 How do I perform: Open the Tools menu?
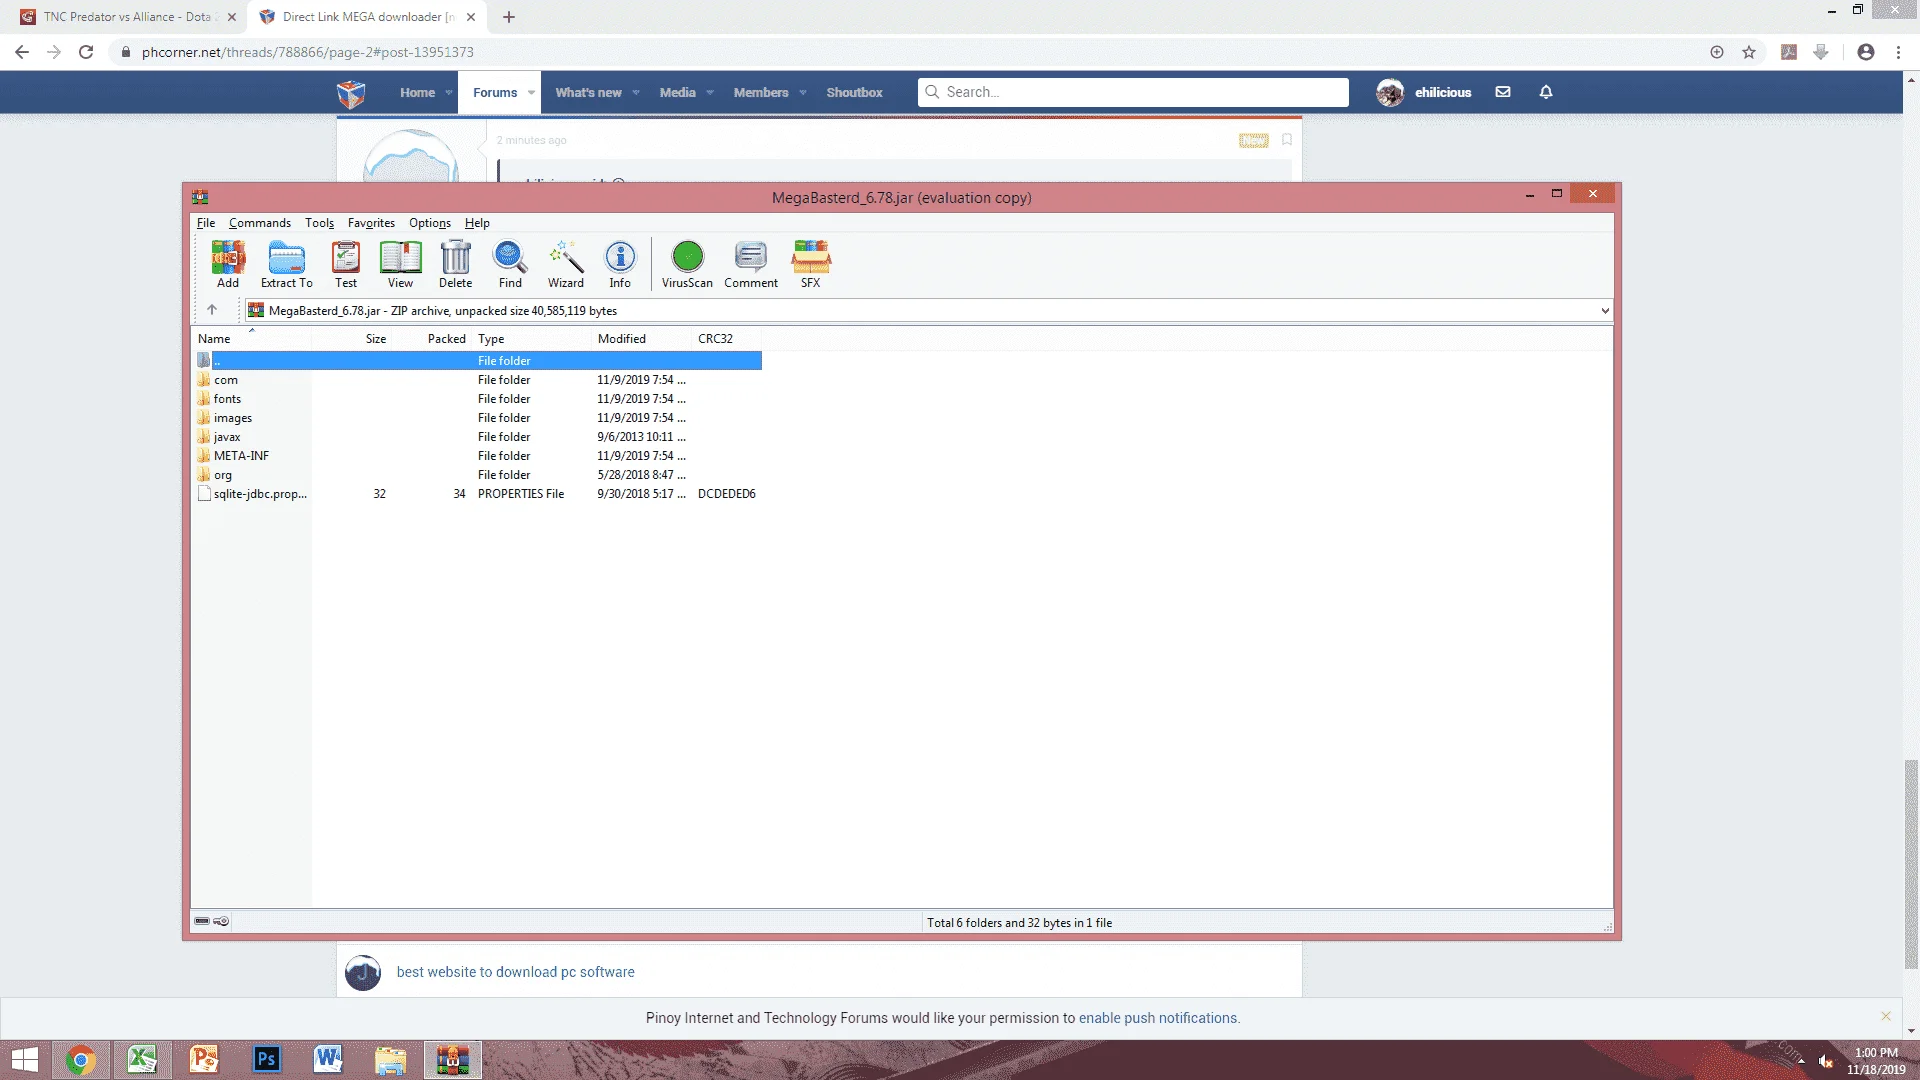point(319,223)
